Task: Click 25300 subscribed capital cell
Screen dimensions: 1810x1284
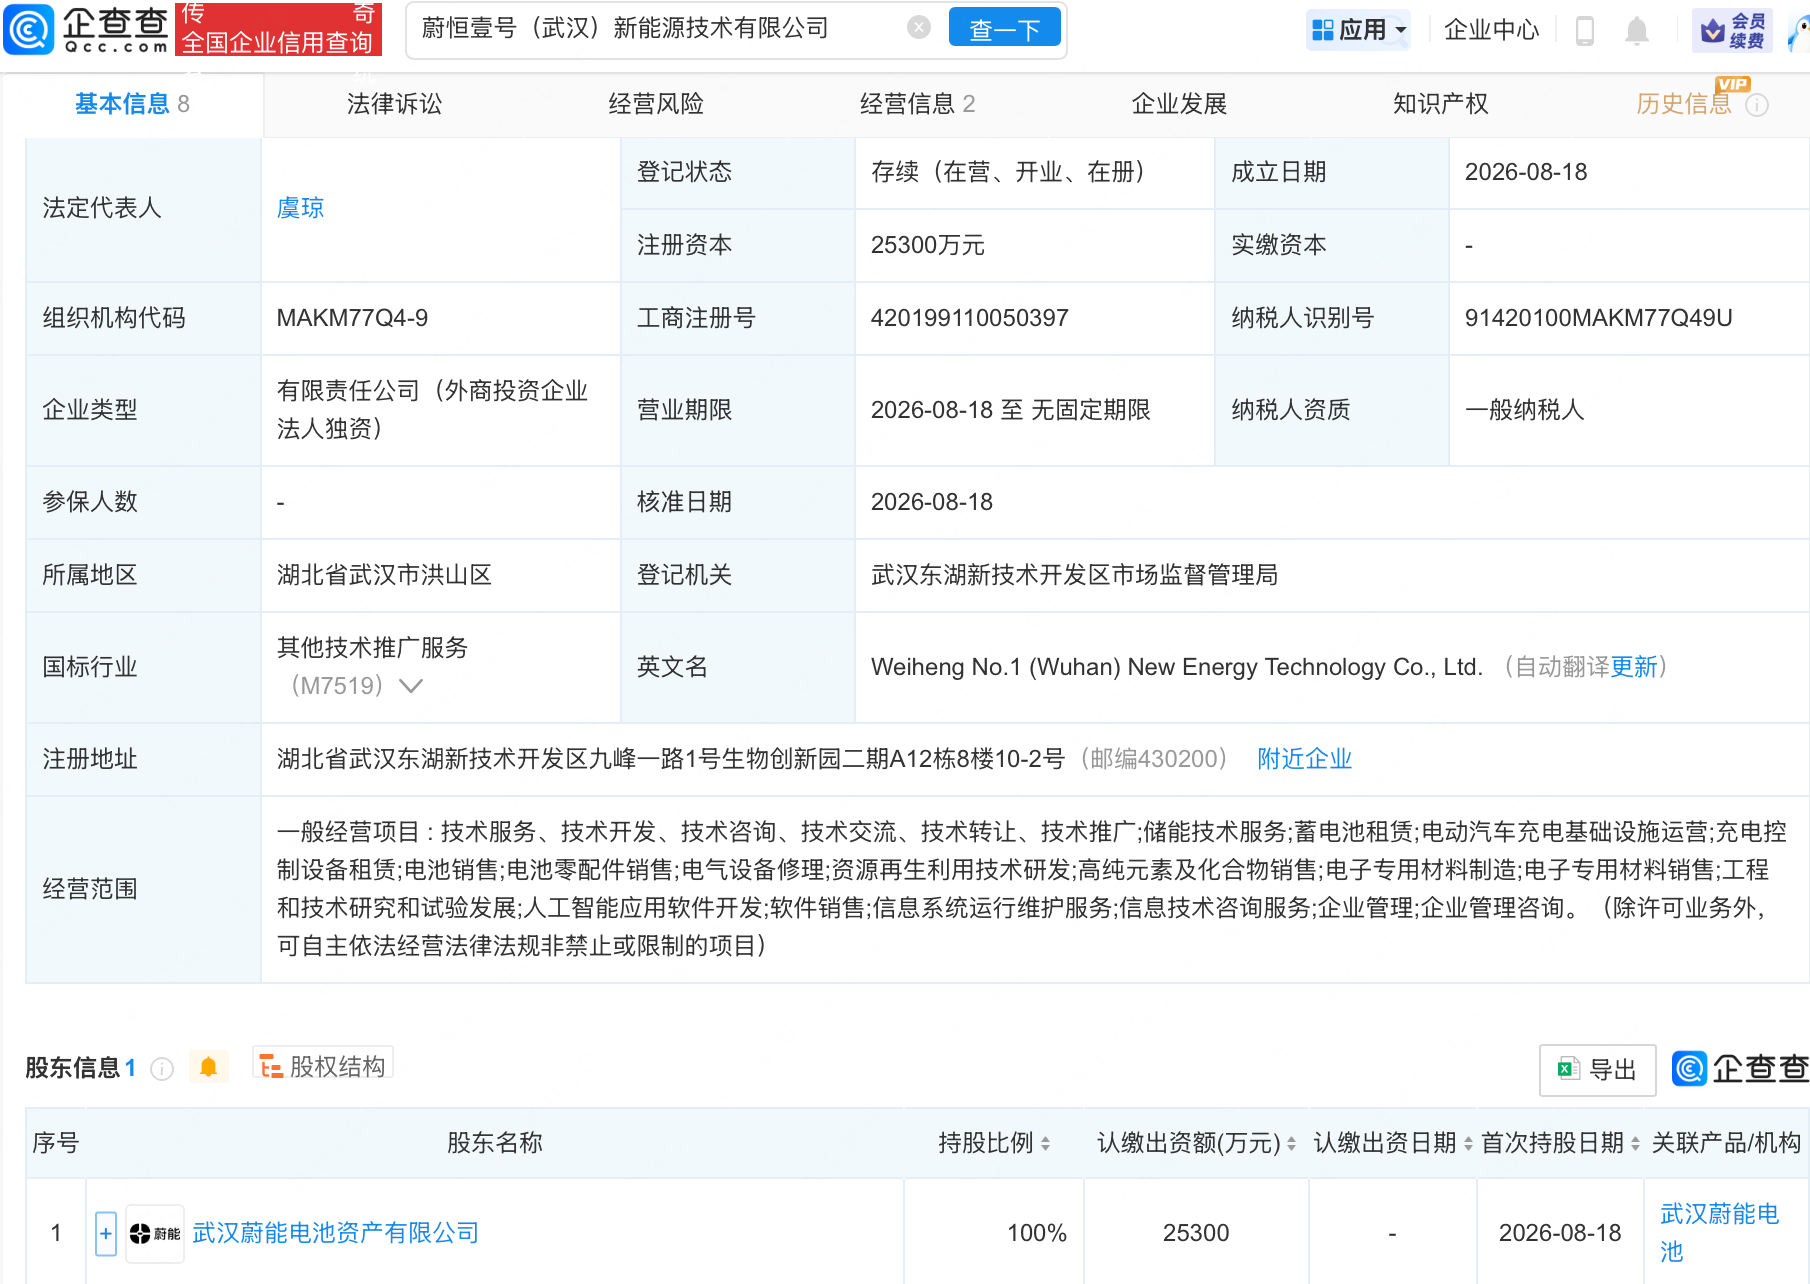Action: (x=1196, y=1233)
